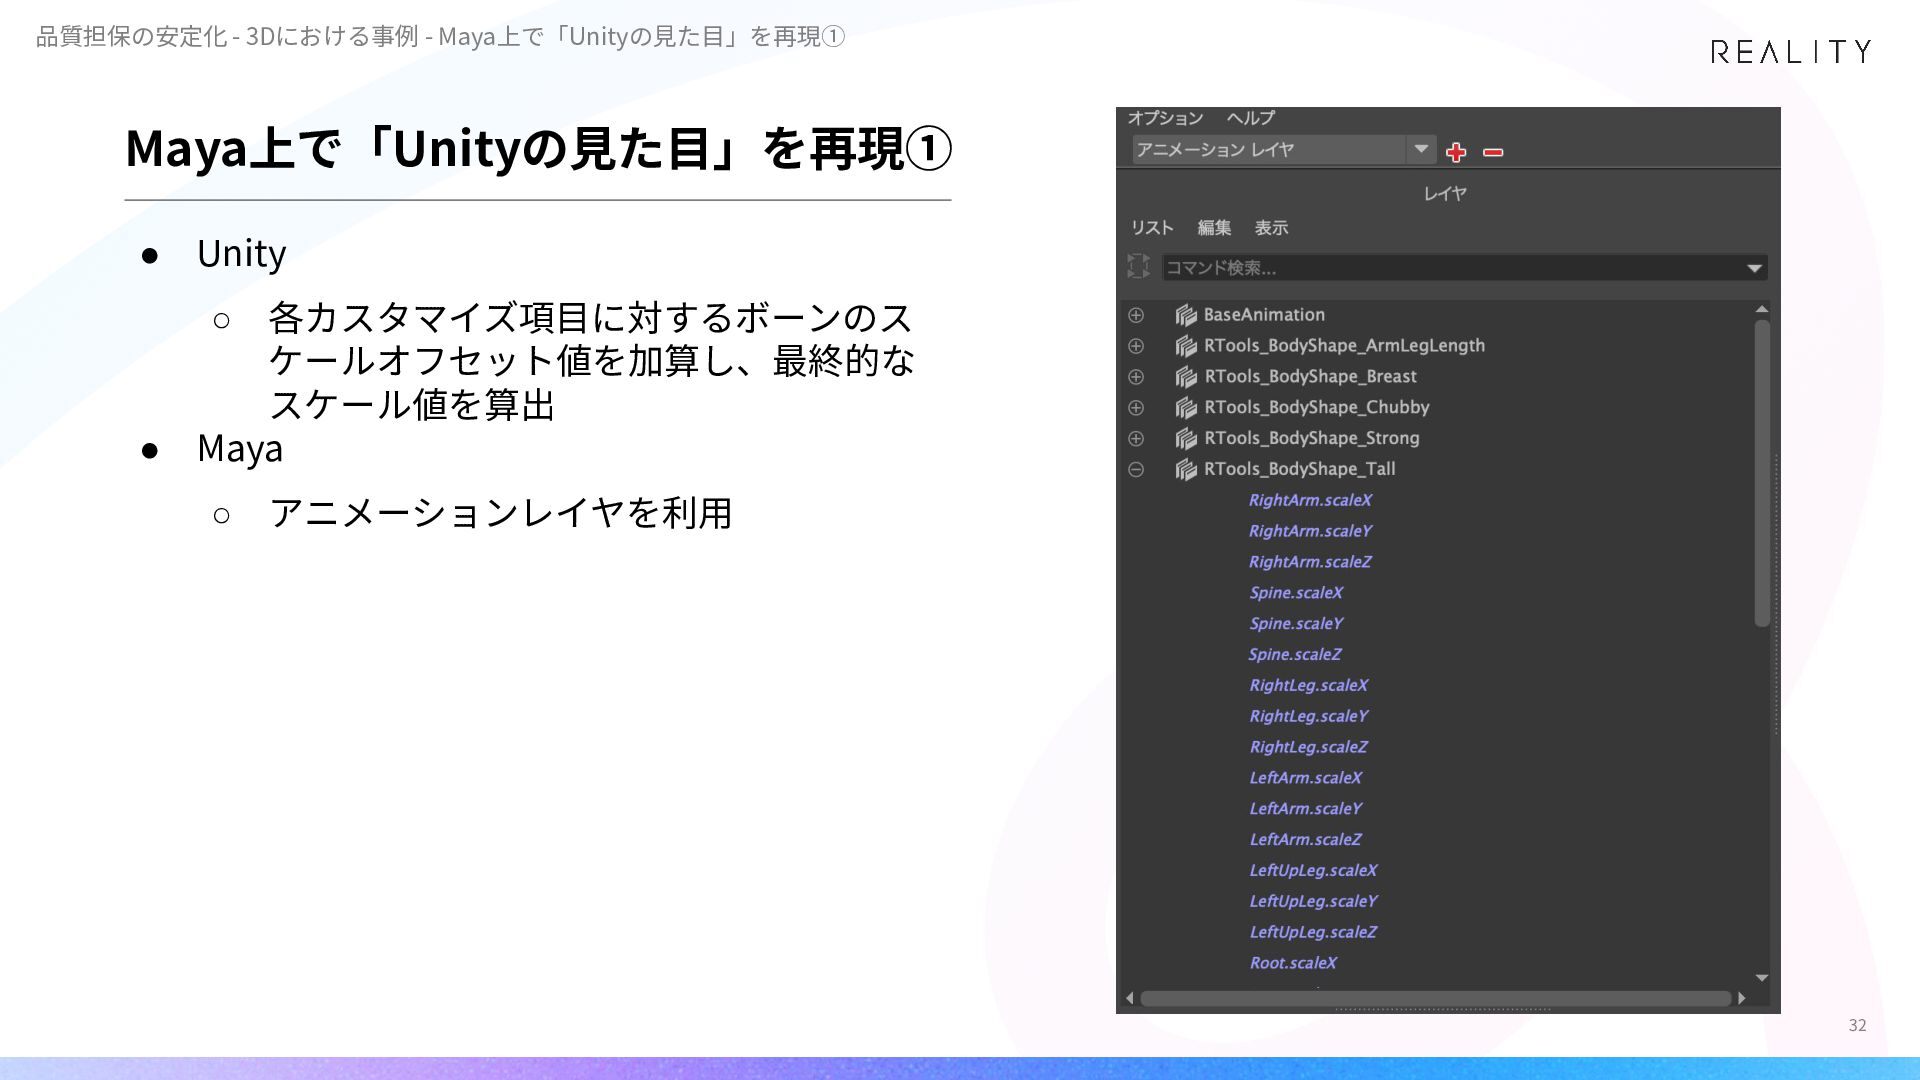
Task: Open the リスト menu
Action: click(x=1152, y=228)
